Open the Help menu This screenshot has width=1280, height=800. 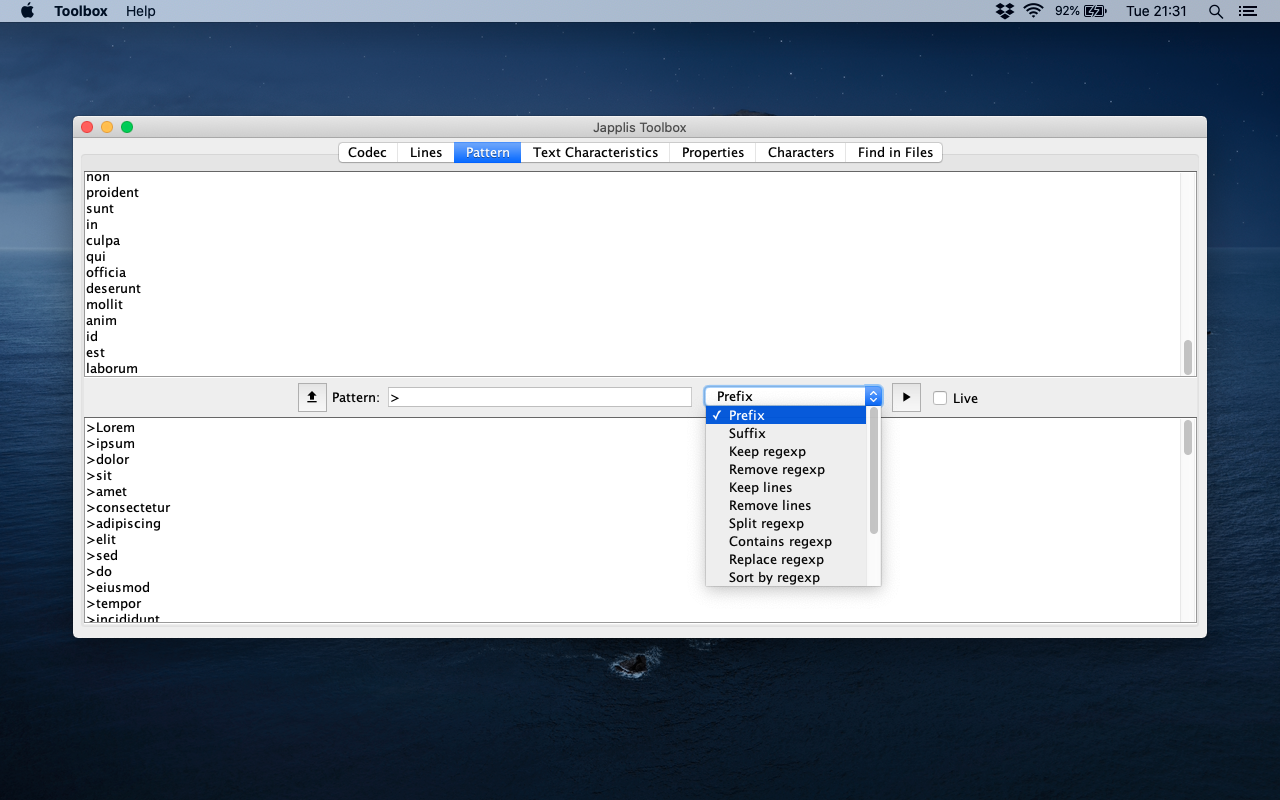140,11
